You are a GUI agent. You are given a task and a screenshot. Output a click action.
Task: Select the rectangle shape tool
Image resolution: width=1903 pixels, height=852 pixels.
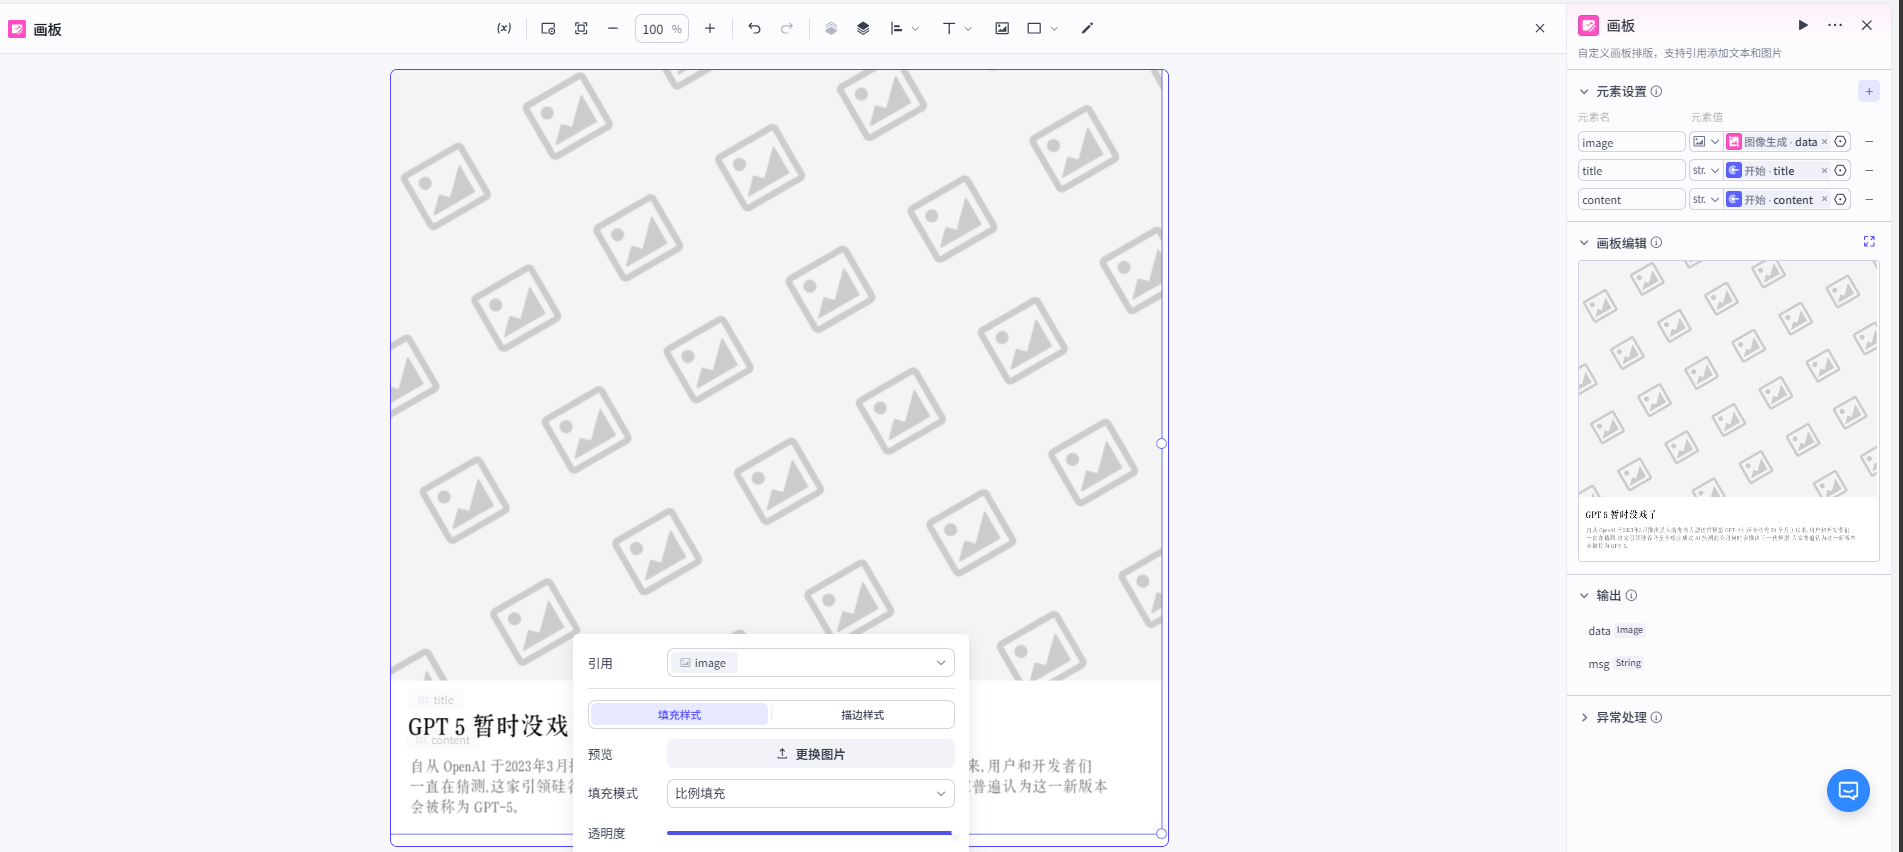(1034, 29)
